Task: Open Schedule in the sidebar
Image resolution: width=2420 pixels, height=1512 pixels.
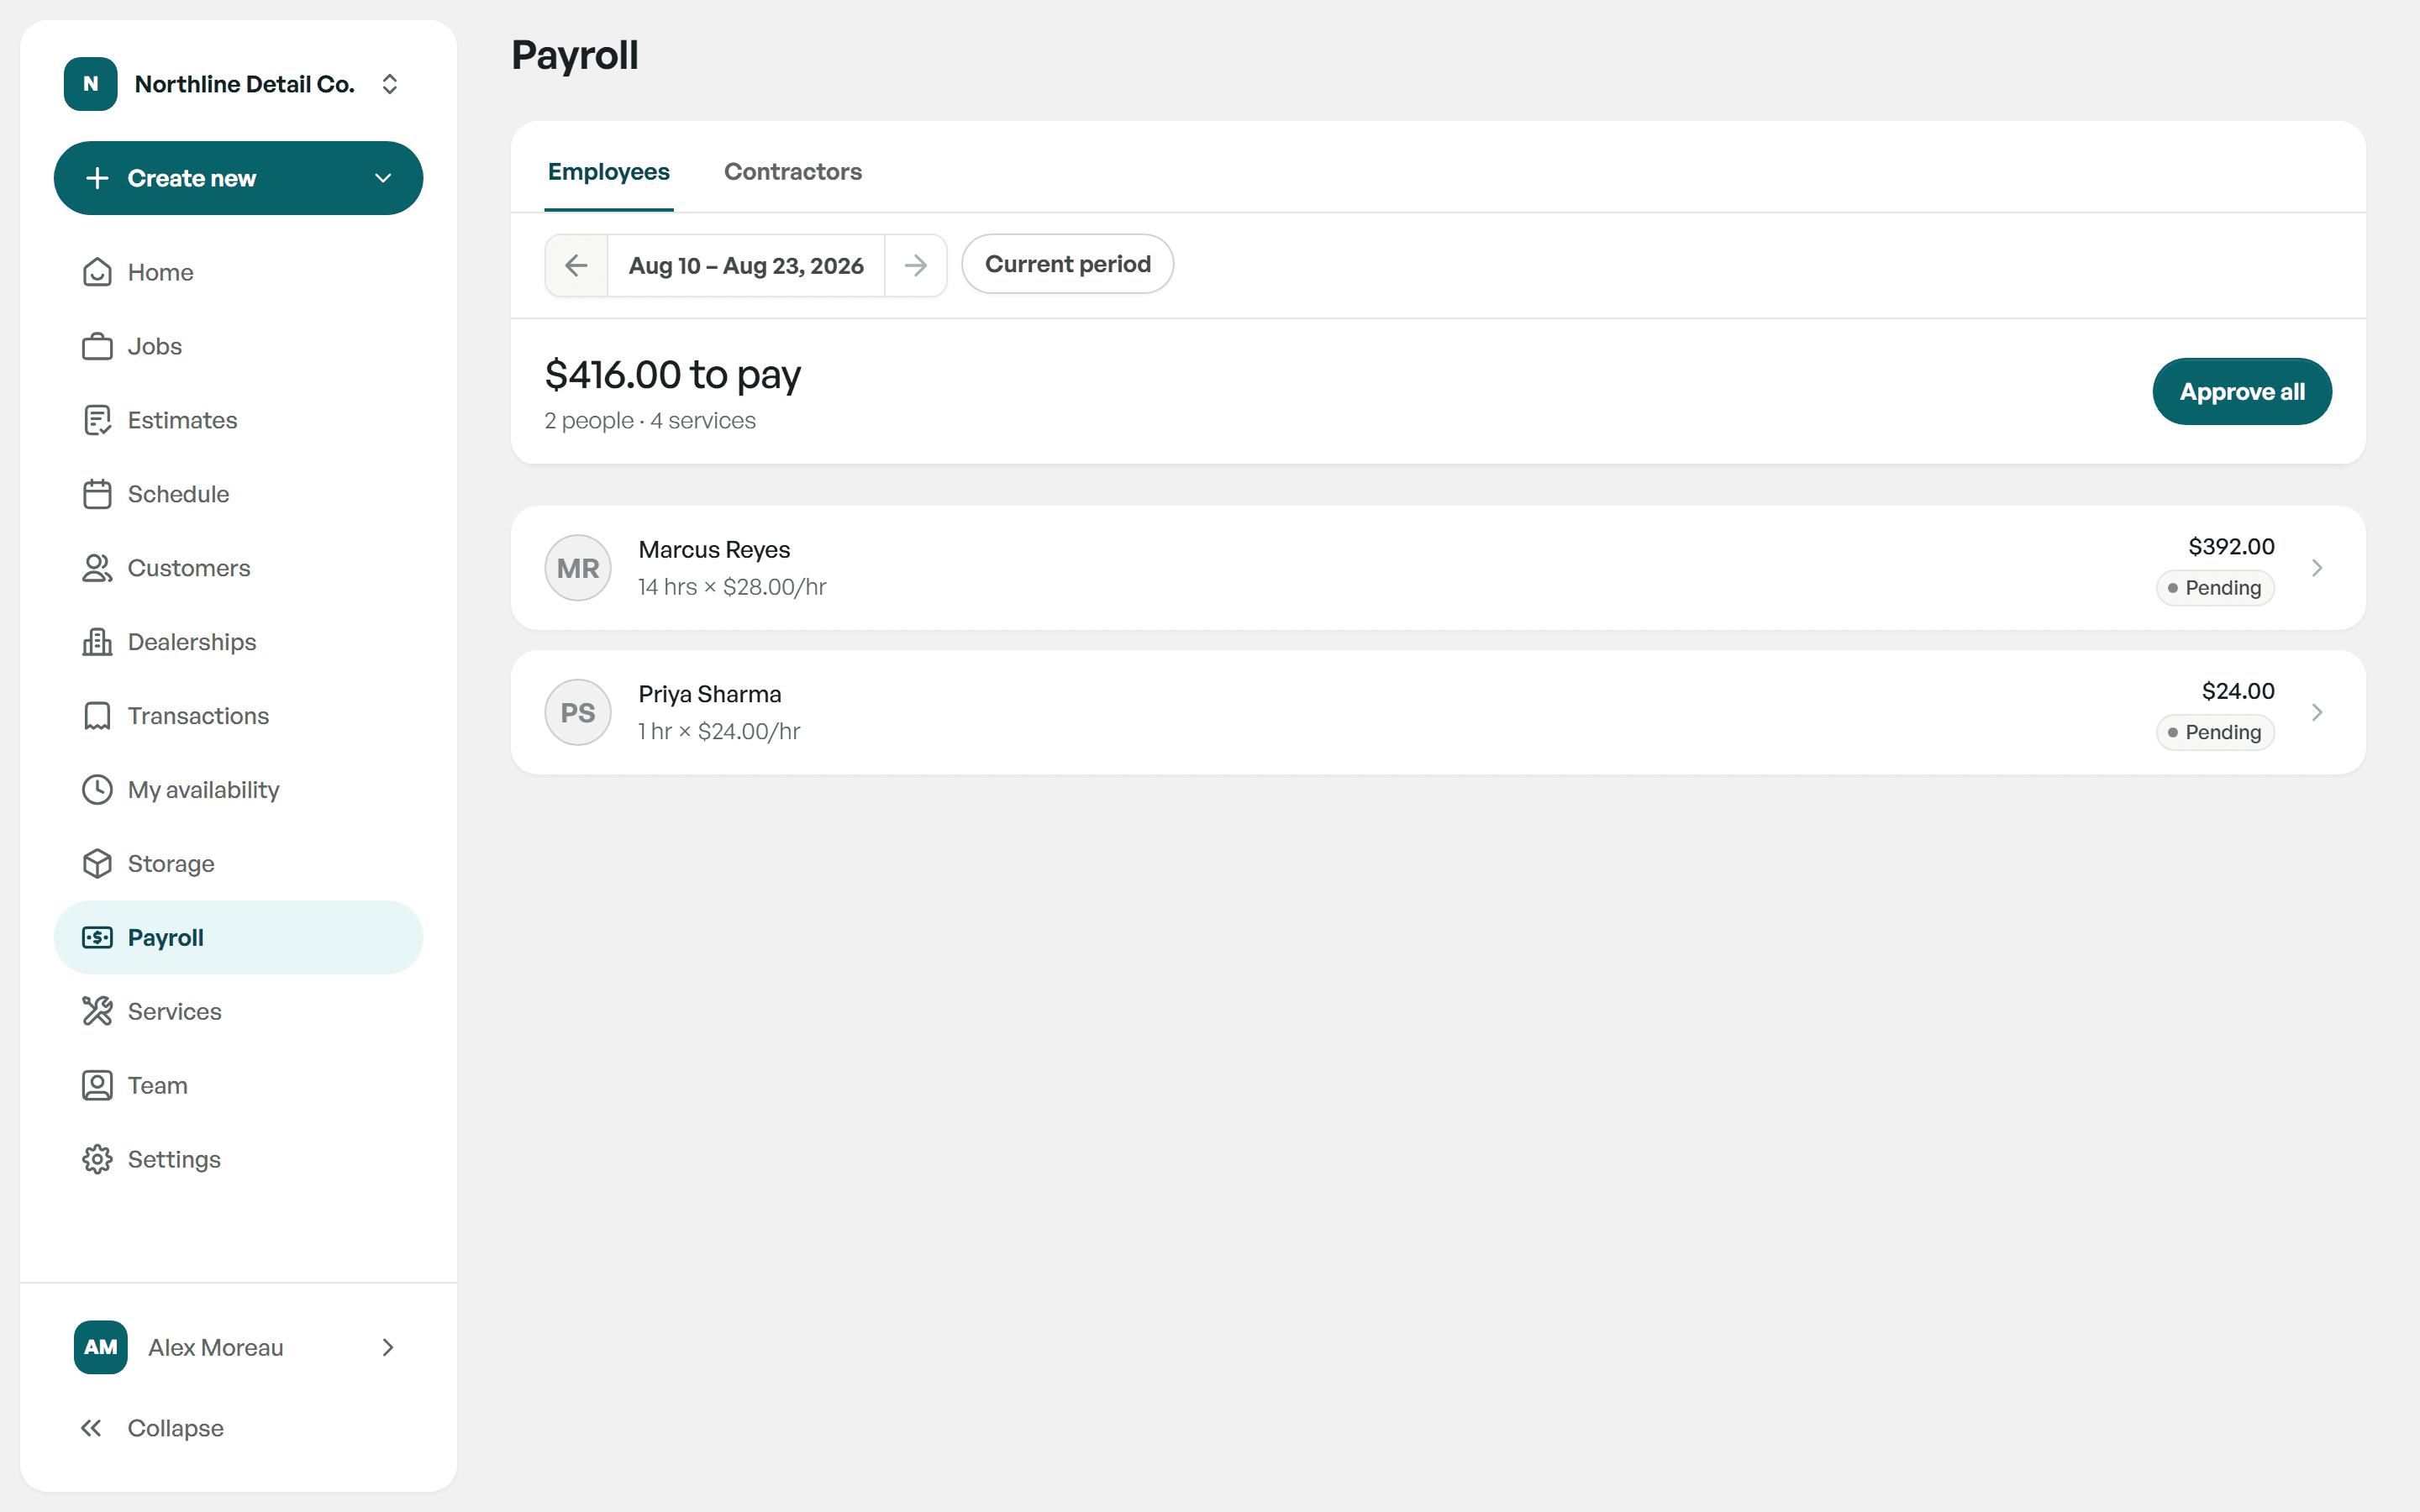Action: (x=239, y=494)
